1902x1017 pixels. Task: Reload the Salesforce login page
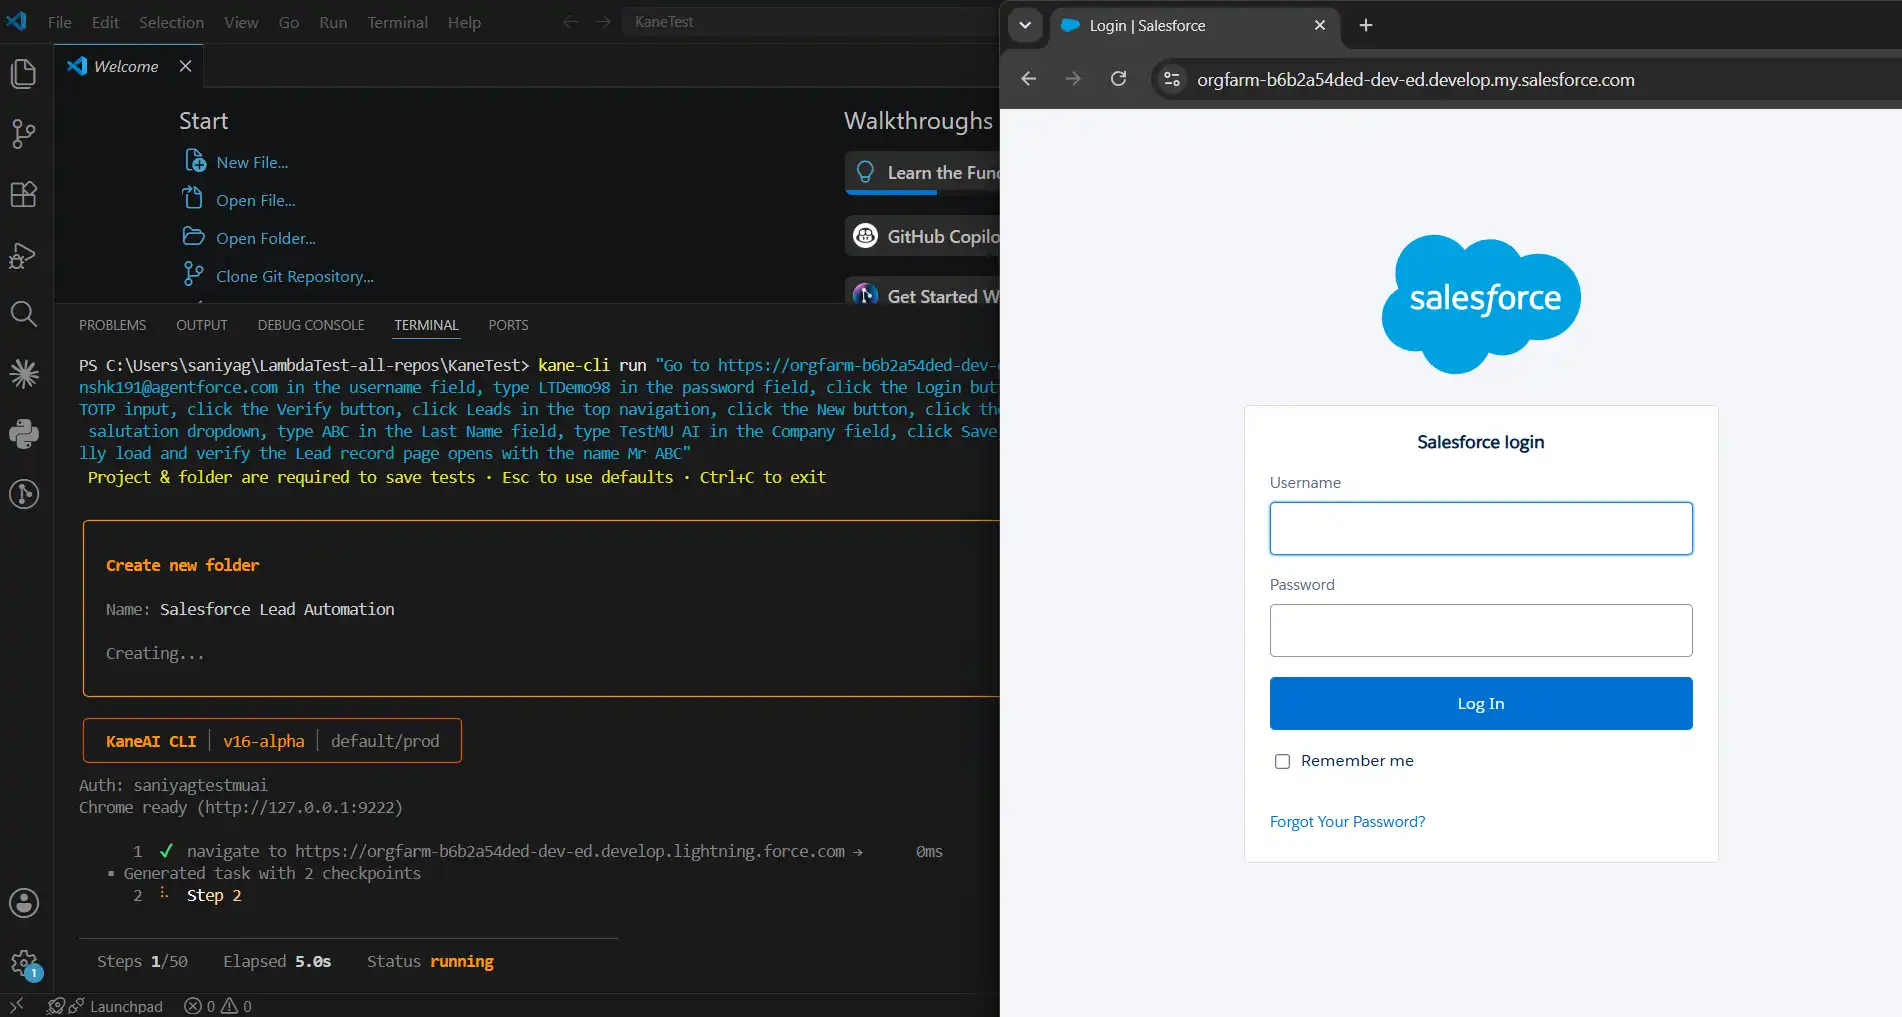[x=1119, y=79]
